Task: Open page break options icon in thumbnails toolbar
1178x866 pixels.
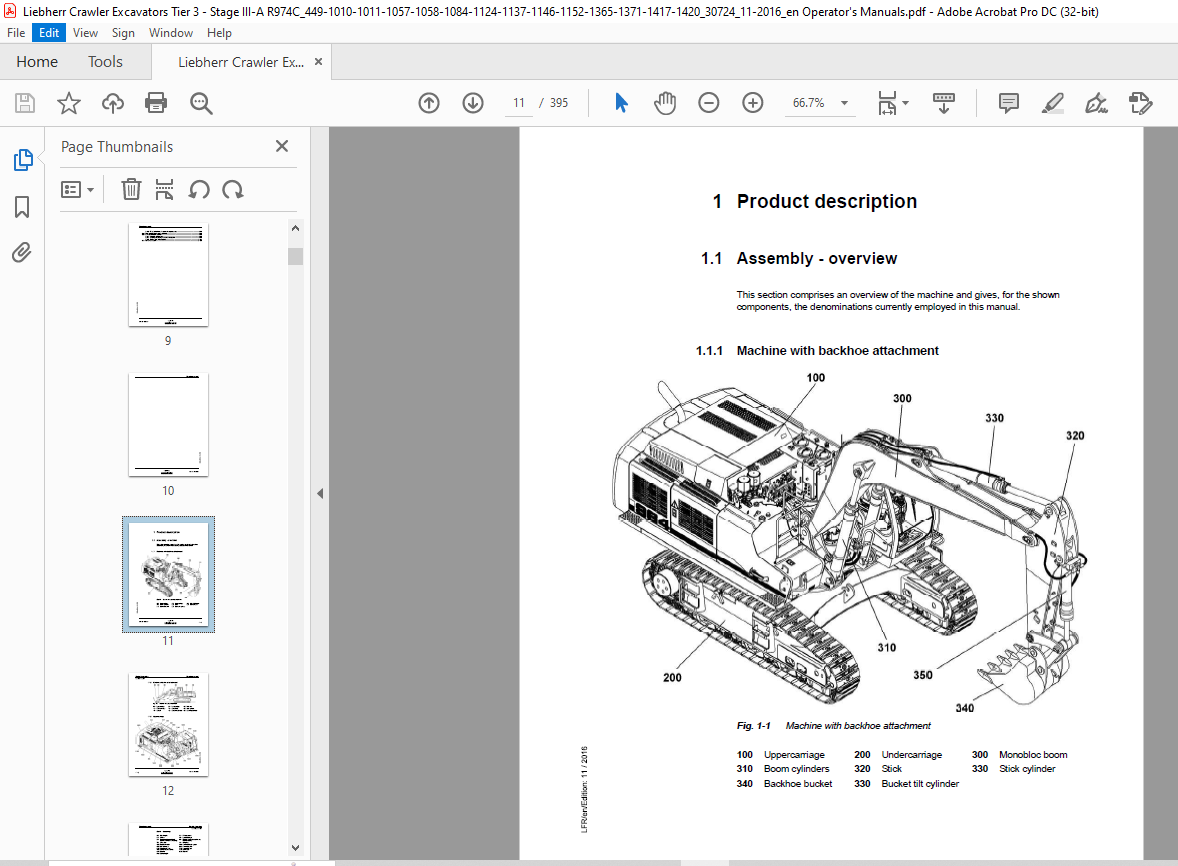Action: coord(165,189)
